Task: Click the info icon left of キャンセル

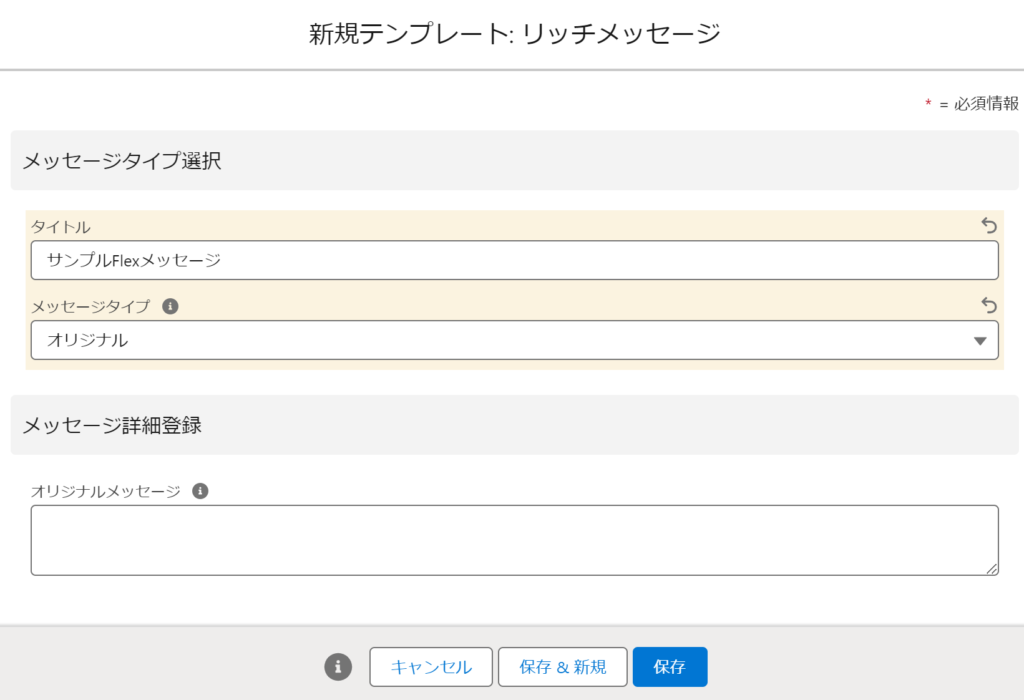Action: coord(338,667)
